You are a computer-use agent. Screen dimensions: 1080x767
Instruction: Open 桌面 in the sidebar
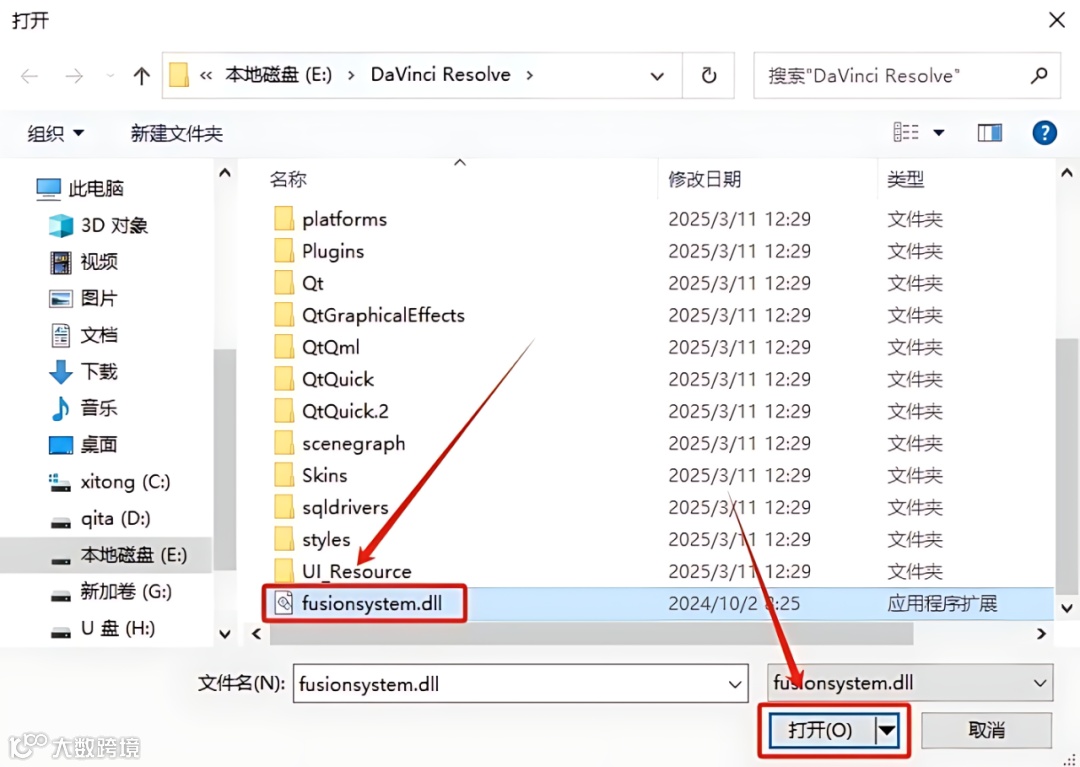(x=83, y=444)
